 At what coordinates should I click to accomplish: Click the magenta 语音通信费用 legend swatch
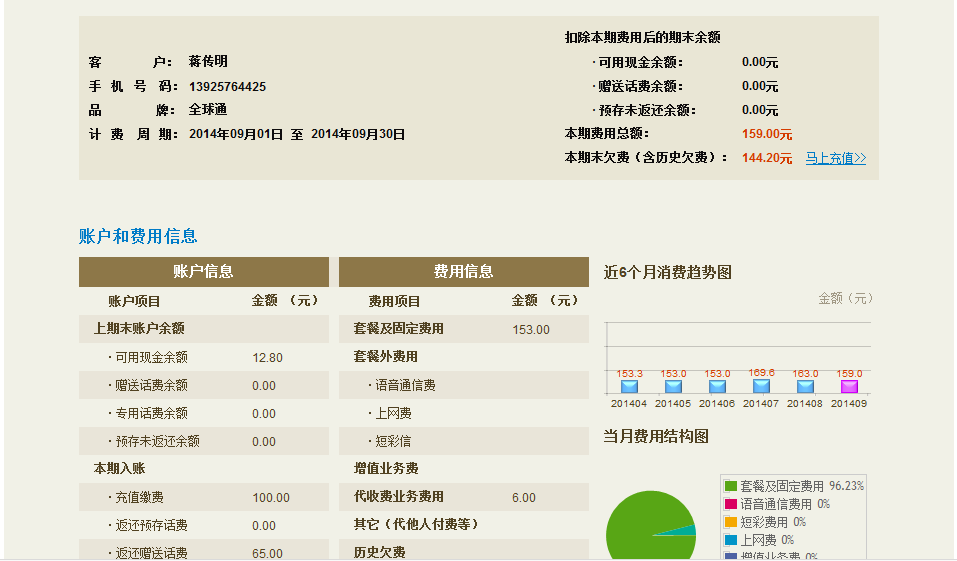[x=731, y=504]
